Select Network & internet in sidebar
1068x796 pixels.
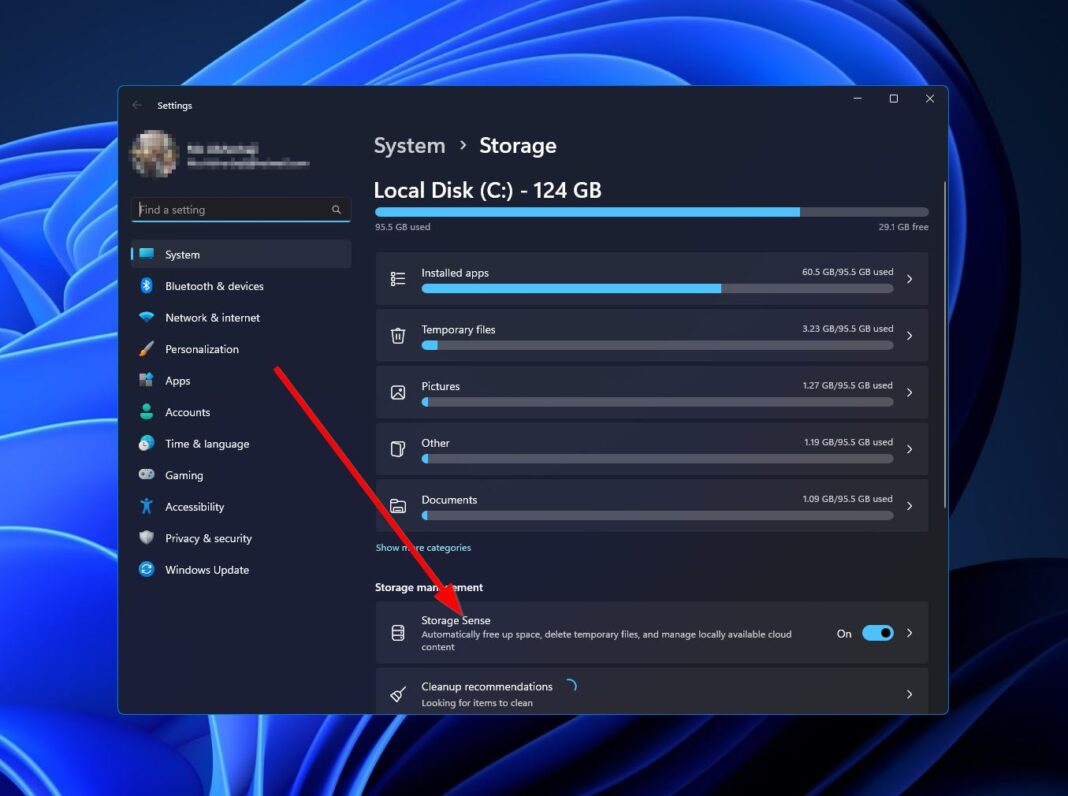pos(211,317)
